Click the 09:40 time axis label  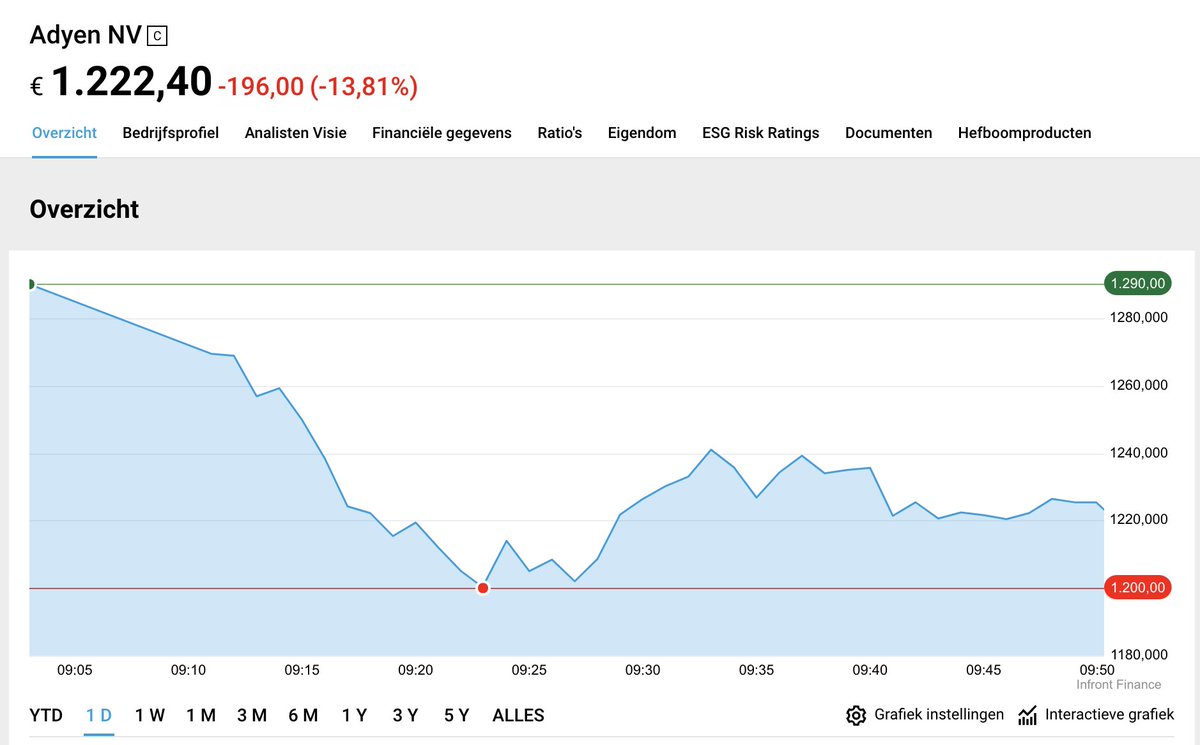870,670
